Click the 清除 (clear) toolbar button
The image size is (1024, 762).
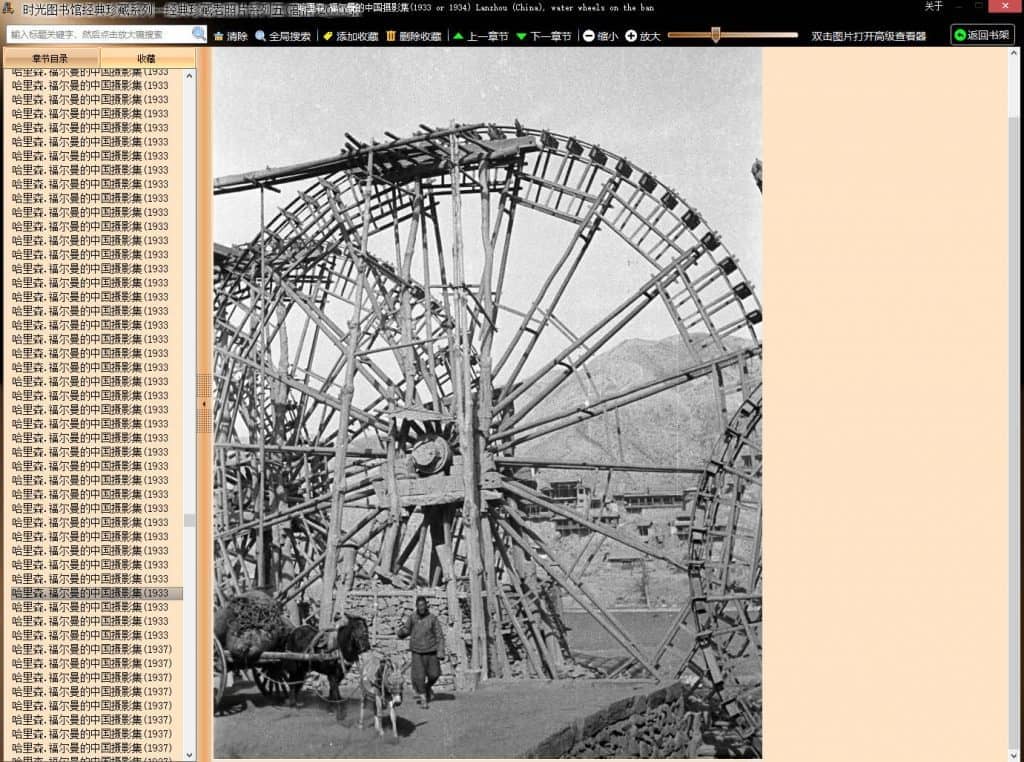point(230,36)
